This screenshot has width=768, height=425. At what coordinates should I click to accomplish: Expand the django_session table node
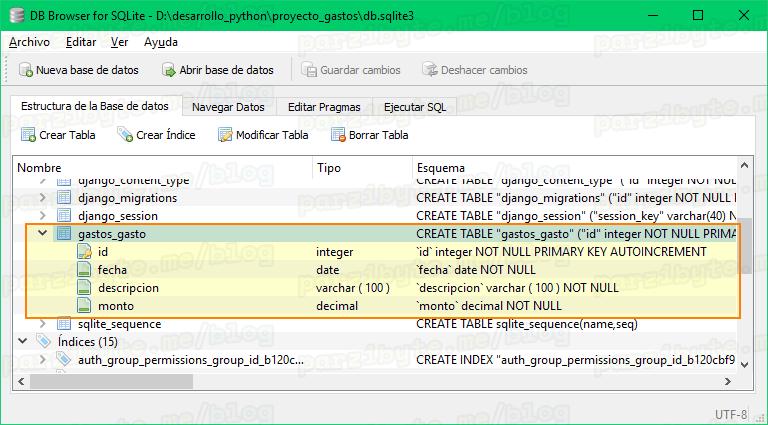click(x=42, y=216)
